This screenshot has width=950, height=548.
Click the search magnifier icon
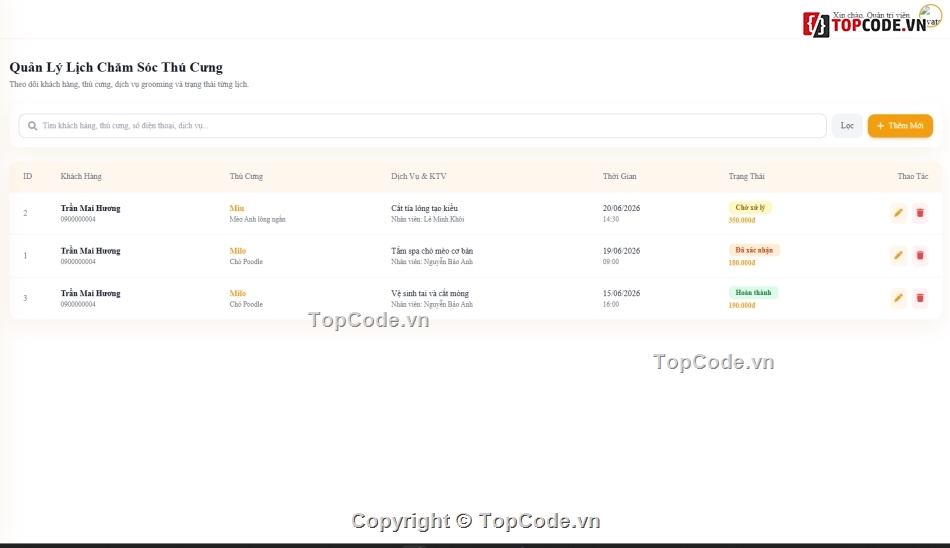point(33,126)
